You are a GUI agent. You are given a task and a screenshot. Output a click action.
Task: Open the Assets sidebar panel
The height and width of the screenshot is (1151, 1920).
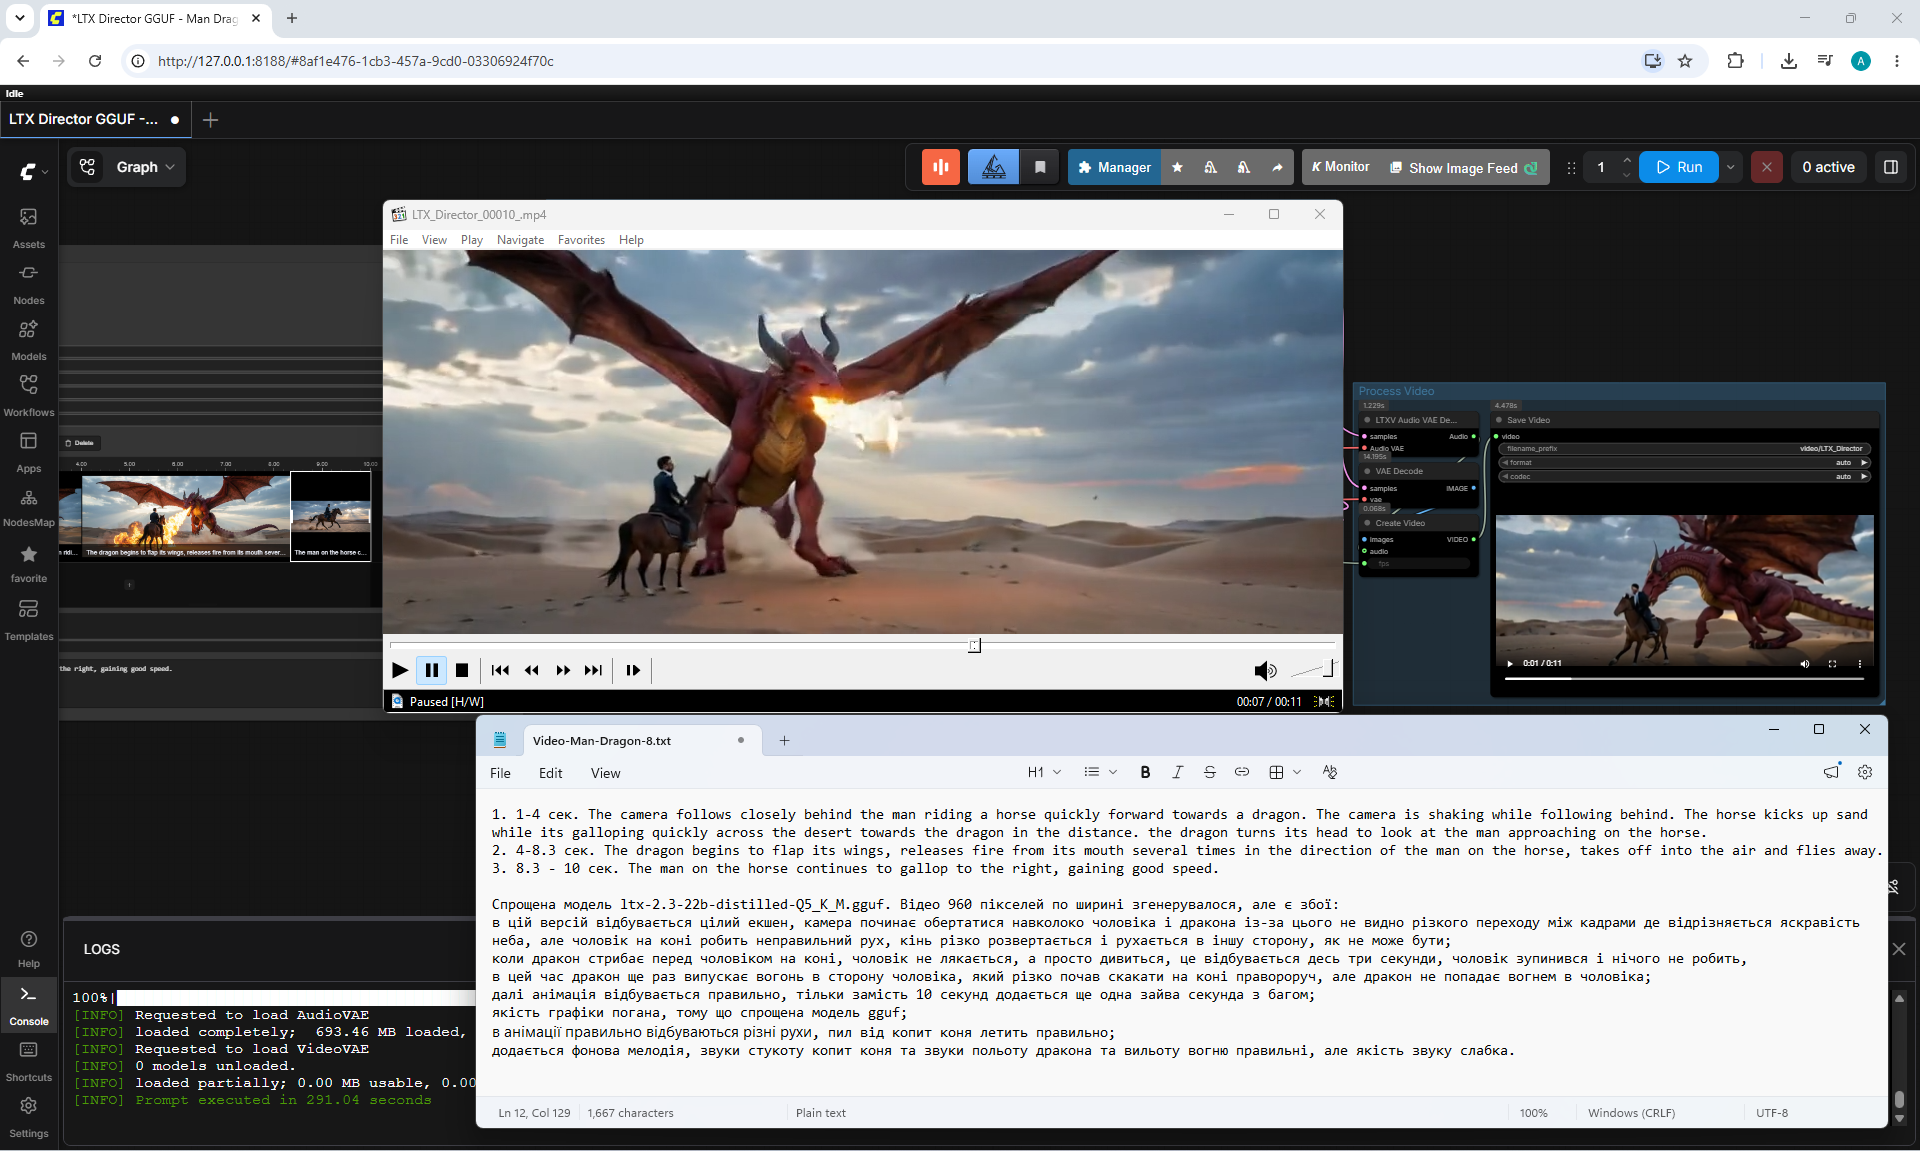click(x=28, y=228)
